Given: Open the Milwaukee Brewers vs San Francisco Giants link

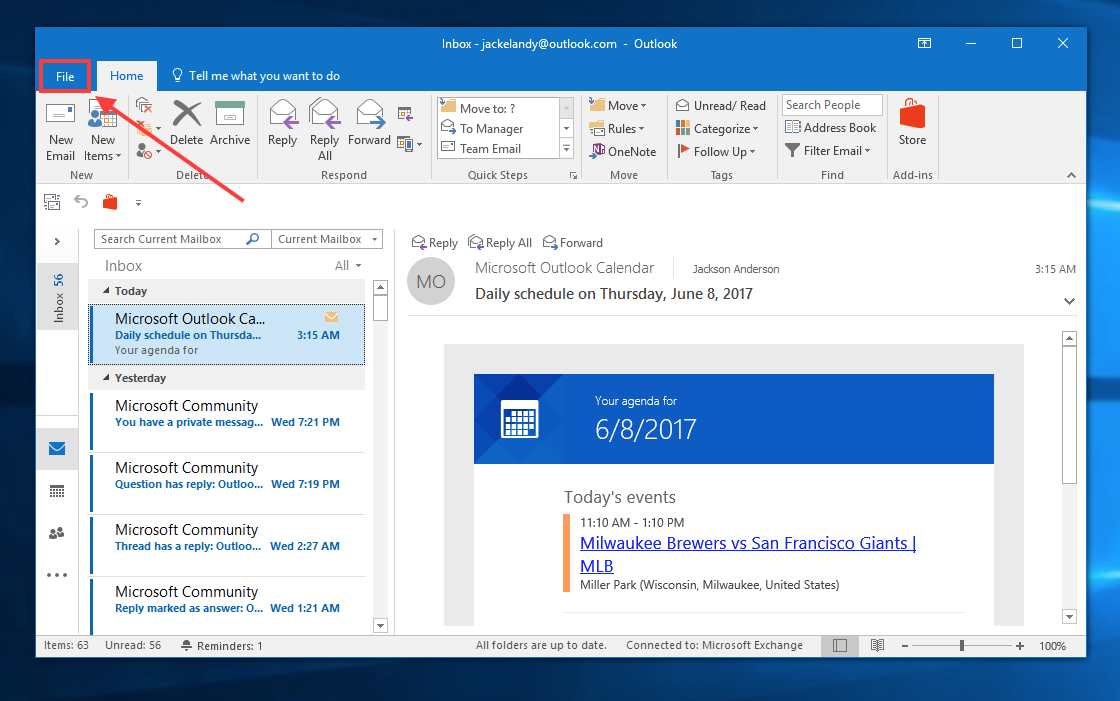Looking at the screenshot, I should [x=748, y=554].
